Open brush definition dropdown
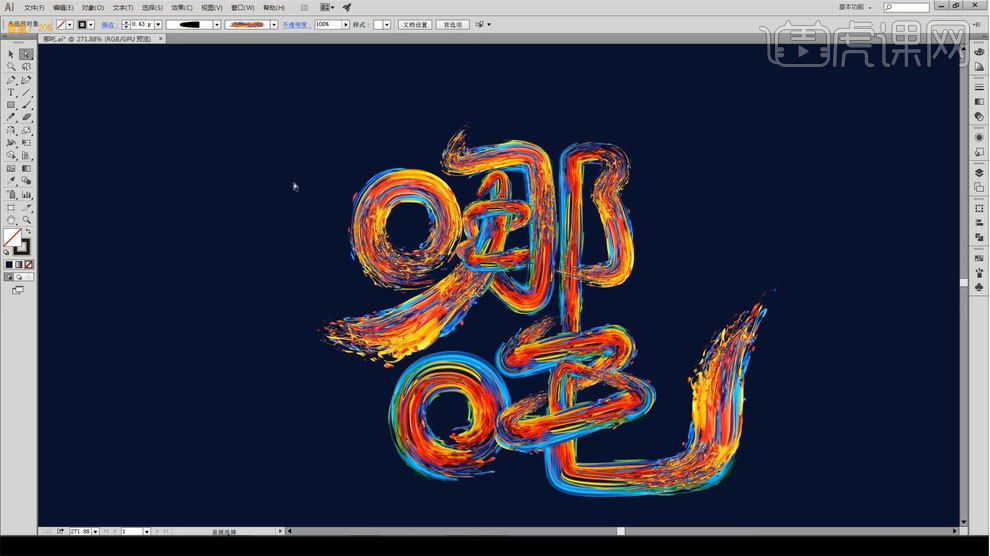 274,25
